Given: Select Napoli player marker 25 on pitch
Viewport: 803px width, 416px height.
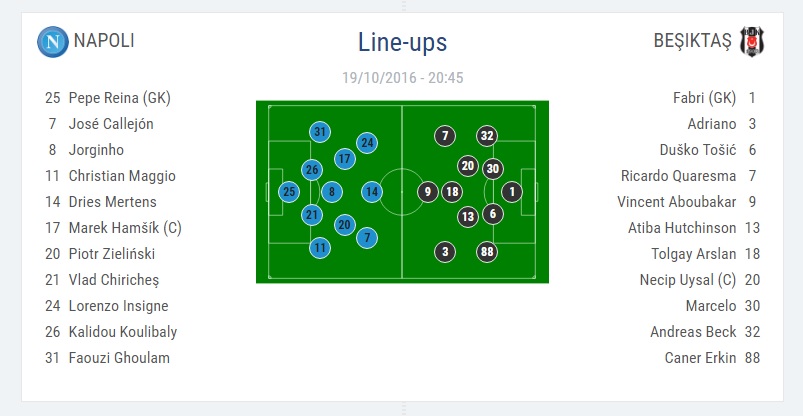Looking at the screenshot, I should coord(289,192).
